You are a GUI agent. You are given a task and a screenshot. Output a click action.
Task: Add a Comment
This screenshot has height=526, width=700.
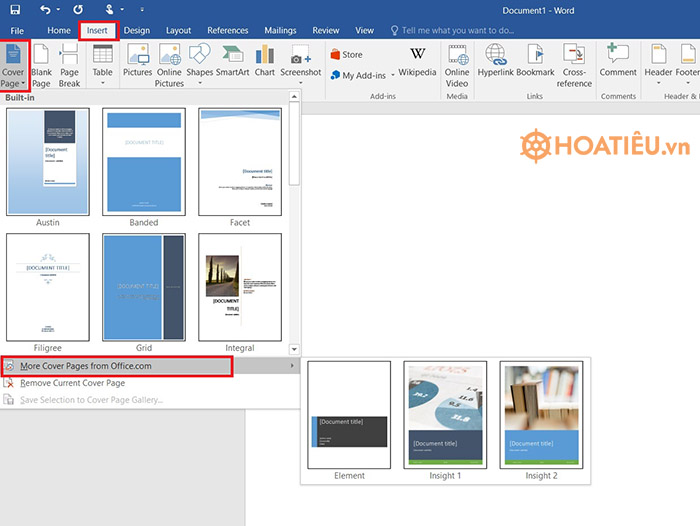[x=618, y=63]
